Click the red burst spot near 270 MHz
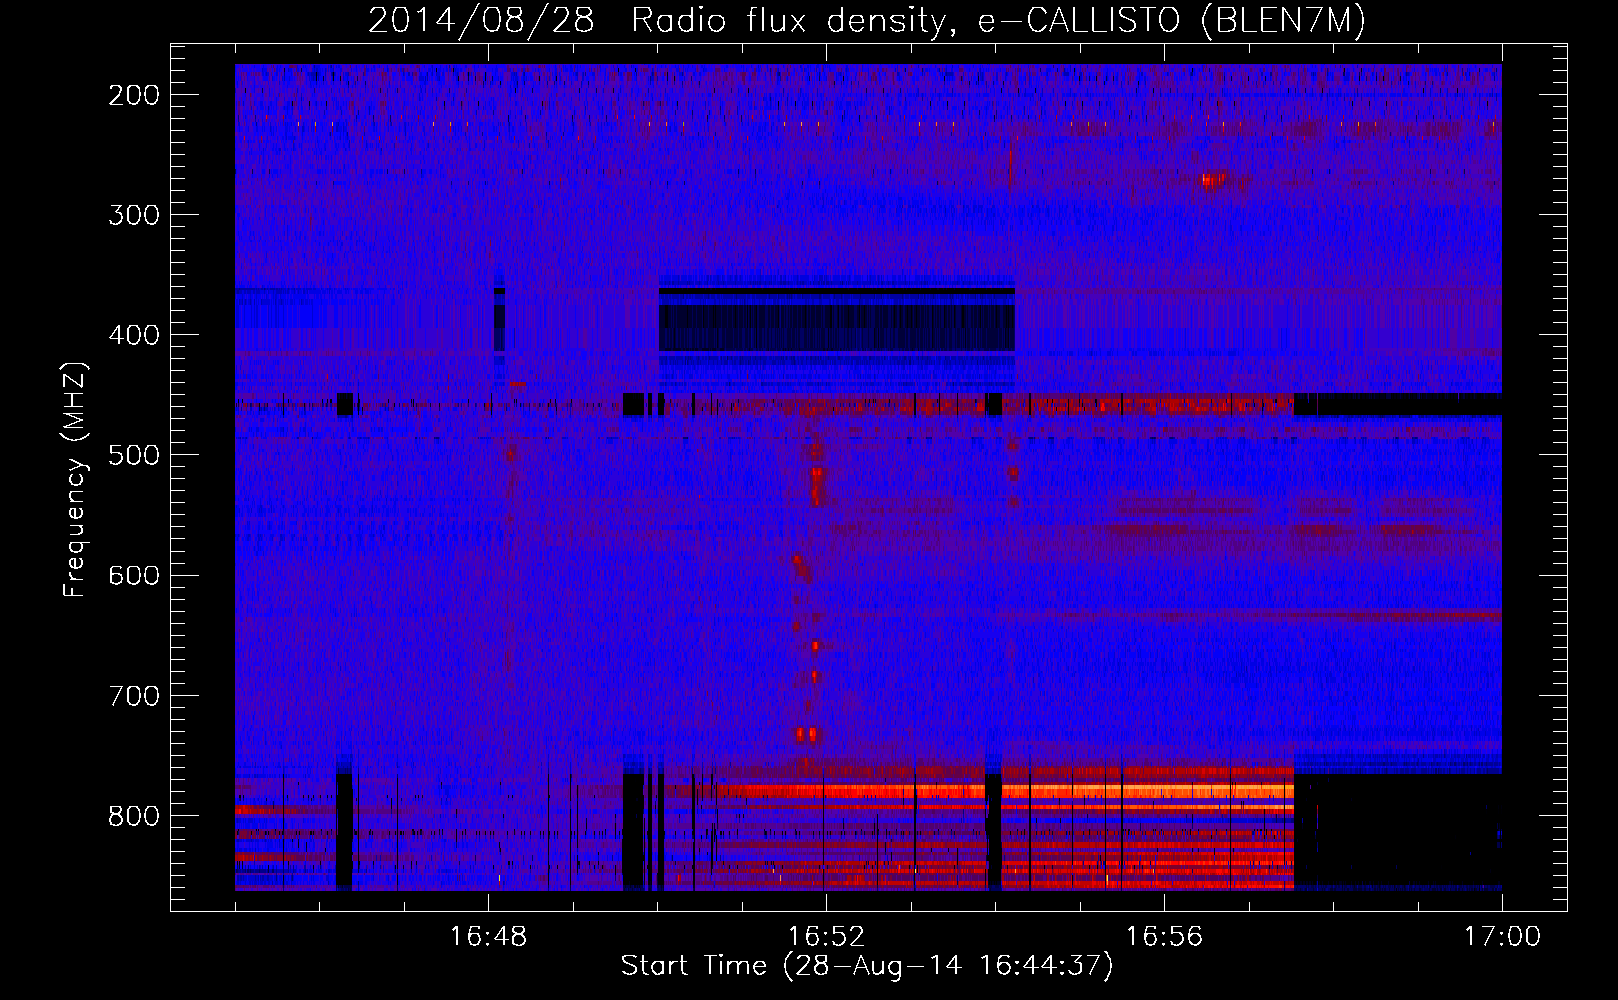Screen dimensions: 1618x1000 (1213, 181)
